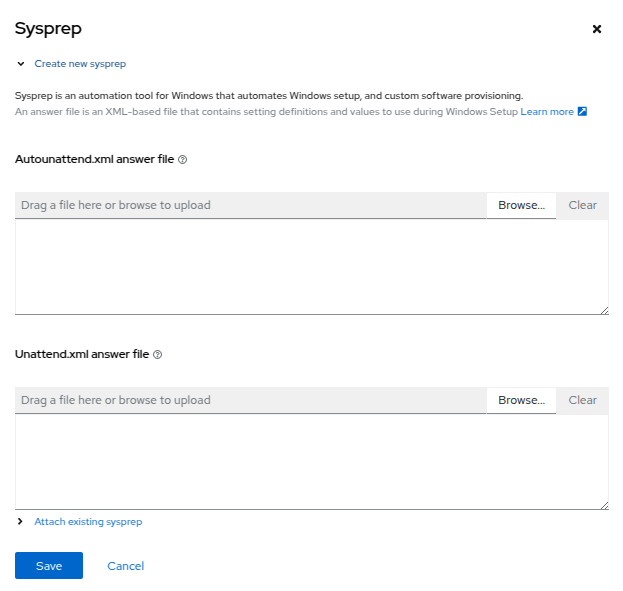Clear the Unattend.xml file selection
The height and width of the screenshot is (591, 623).
[x=582, y=400]
